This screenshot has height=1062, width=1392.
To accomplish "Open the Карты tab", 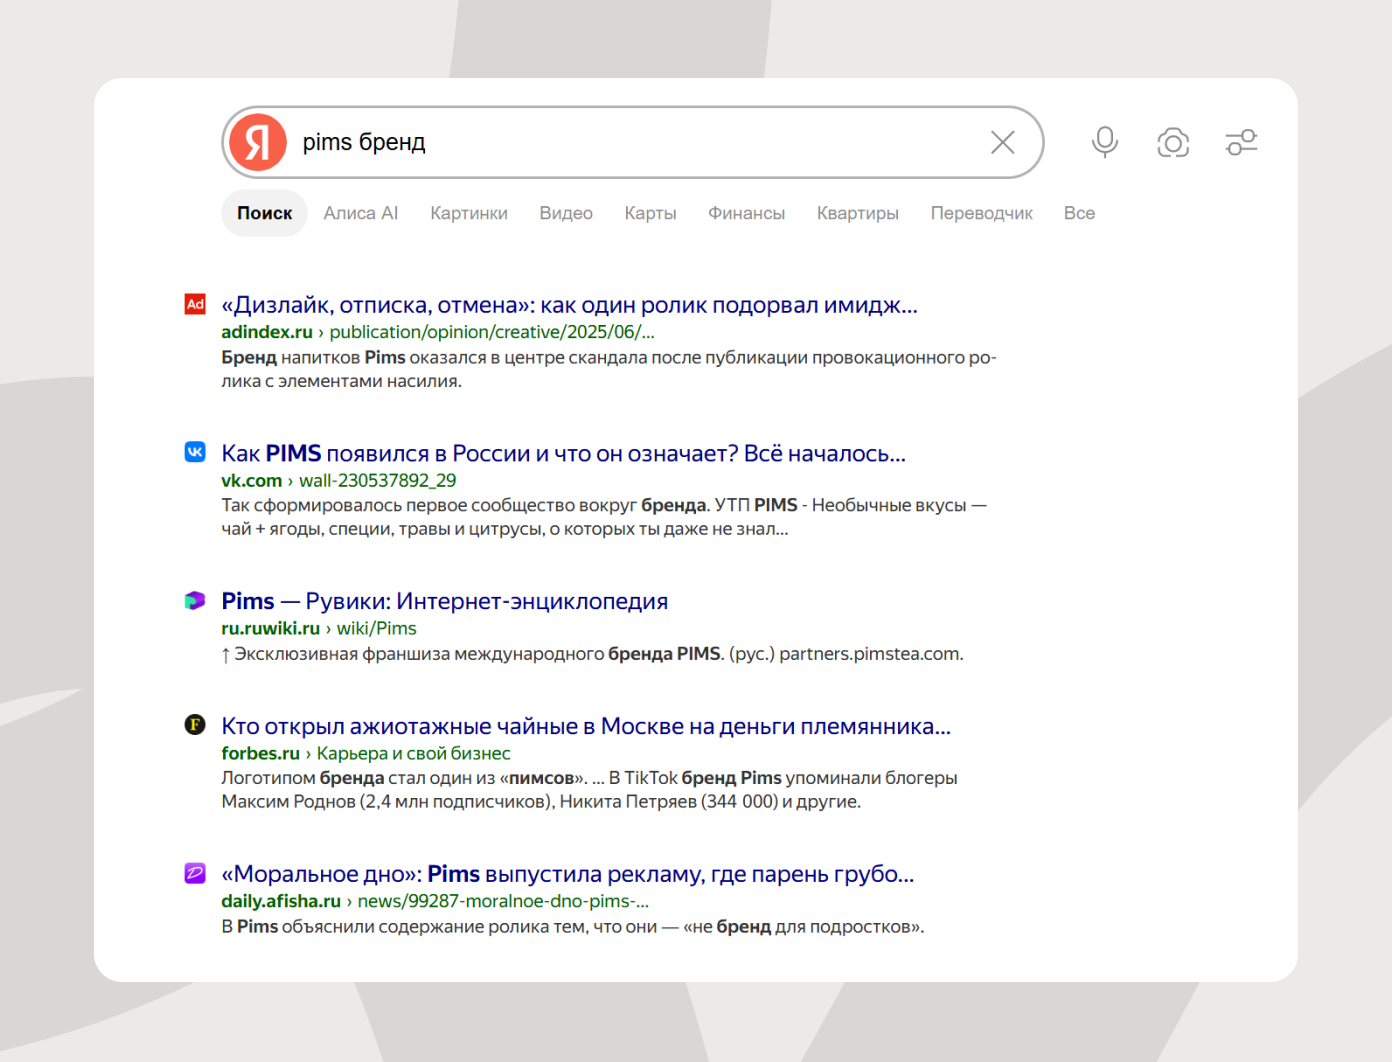I will [650, 213].
